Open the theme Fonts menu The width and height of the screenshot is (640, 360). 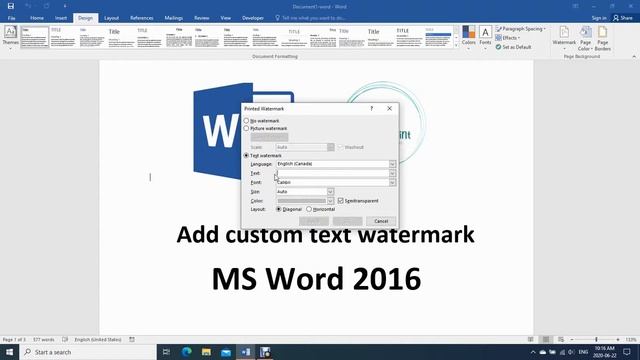coord(485,37)
